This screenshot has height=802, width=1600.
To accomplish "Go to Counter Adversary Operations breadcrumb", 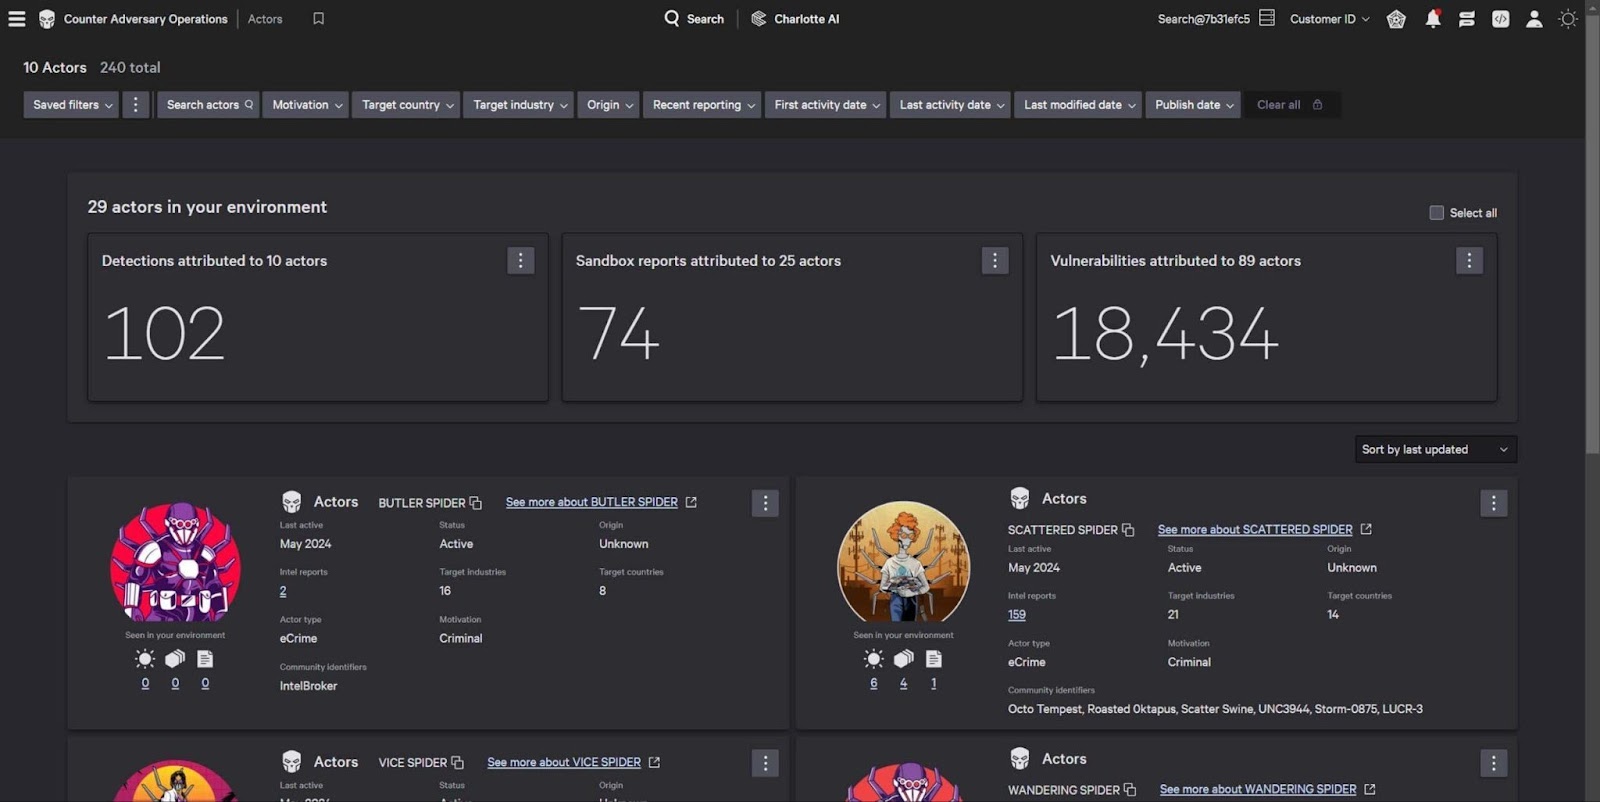I will coord(145,19).
